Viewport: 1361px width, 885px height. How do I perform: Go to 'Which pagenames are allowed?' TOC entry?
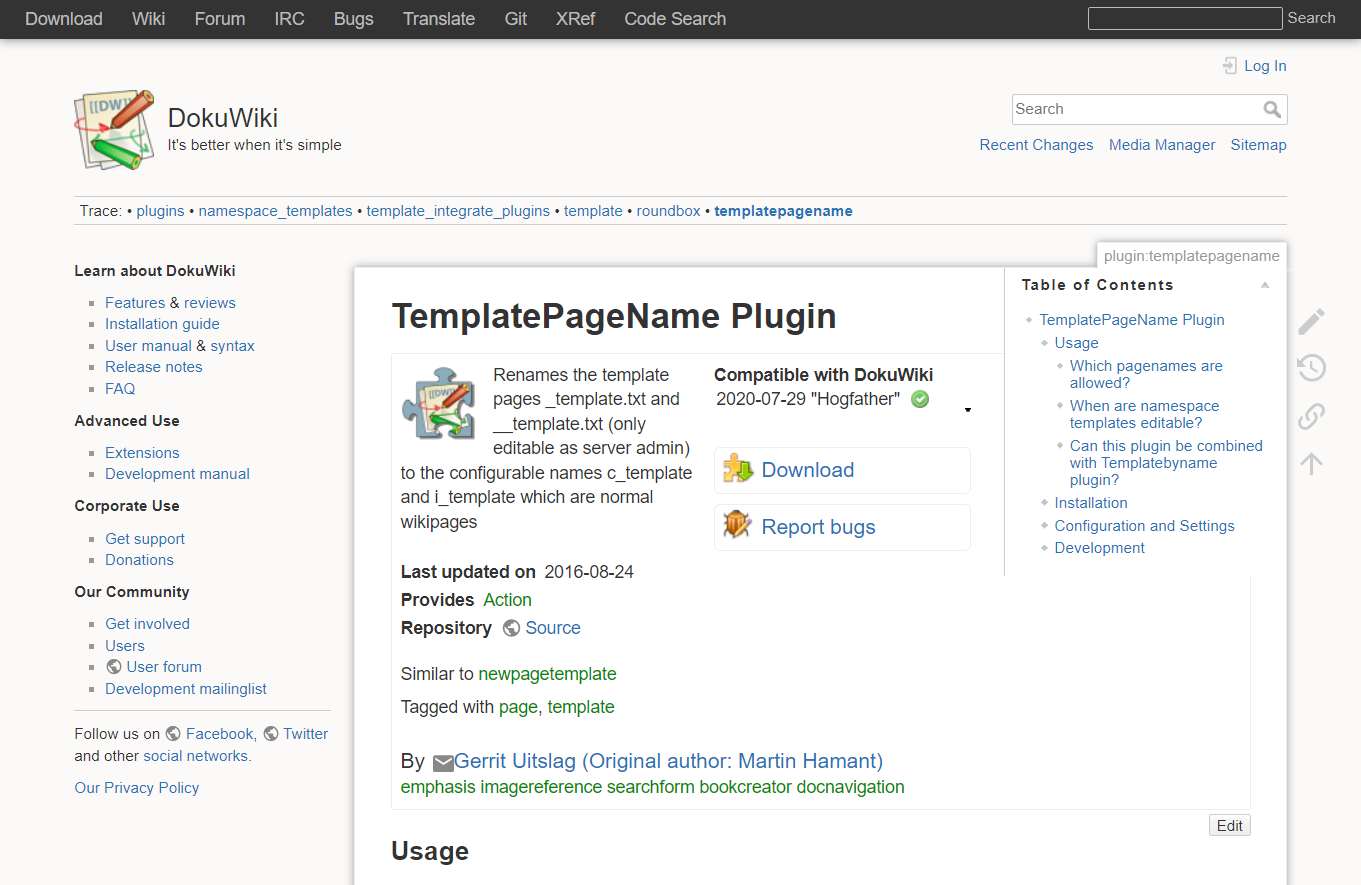(1146, 374)
